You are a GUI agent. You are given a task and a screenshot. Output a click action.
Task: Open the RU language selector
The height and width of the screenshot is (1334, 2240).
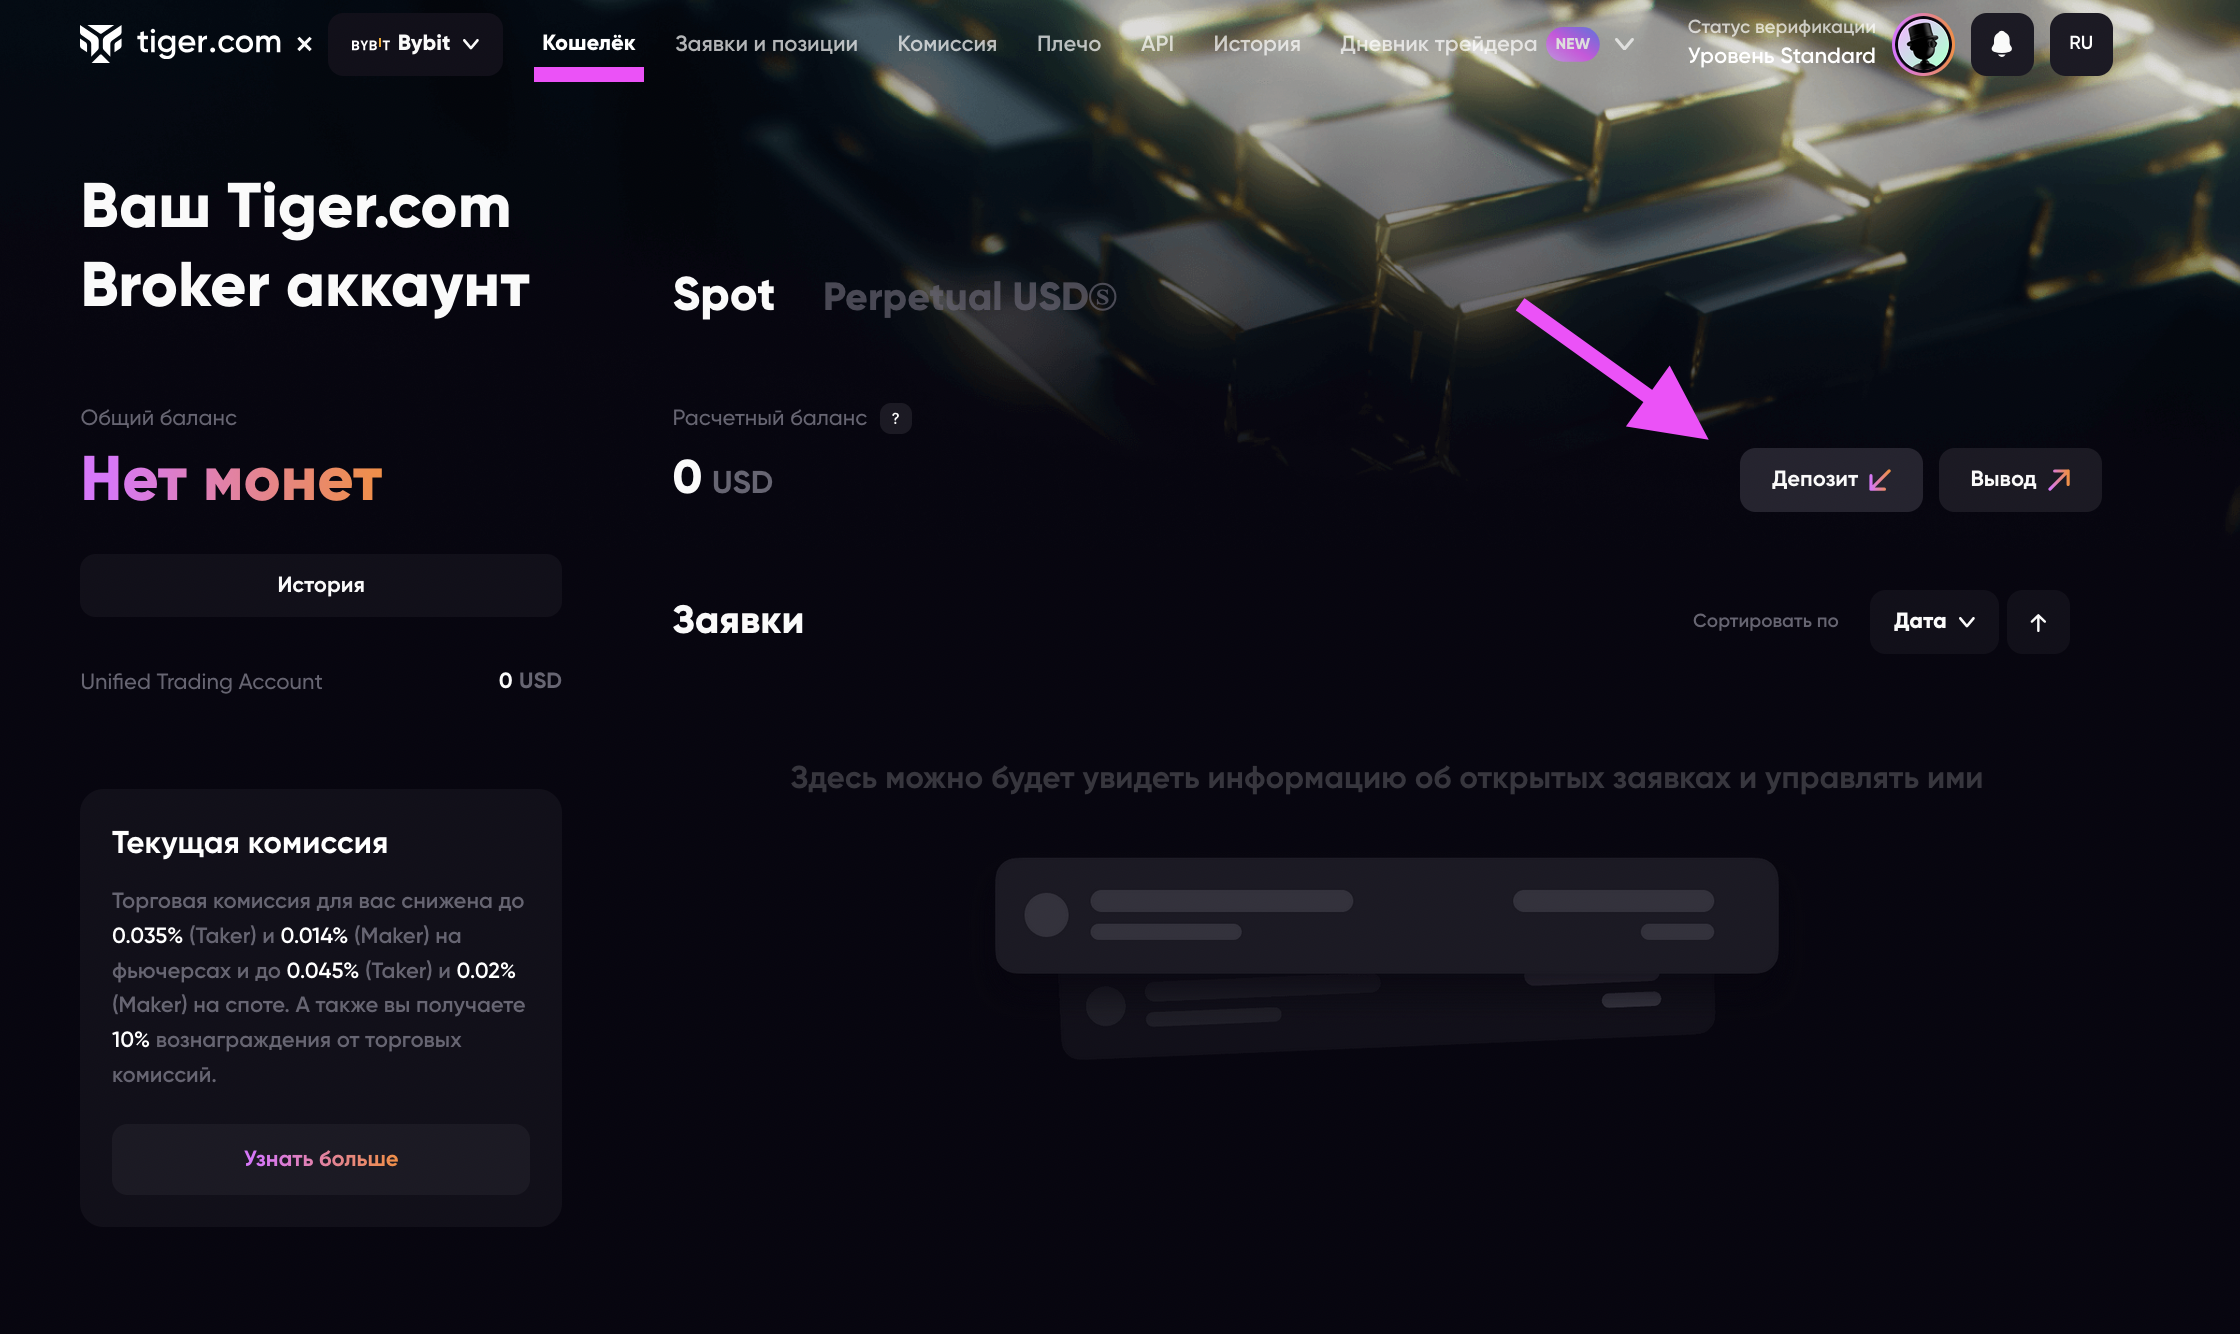pyautogui.click(x=2080, y=44)
